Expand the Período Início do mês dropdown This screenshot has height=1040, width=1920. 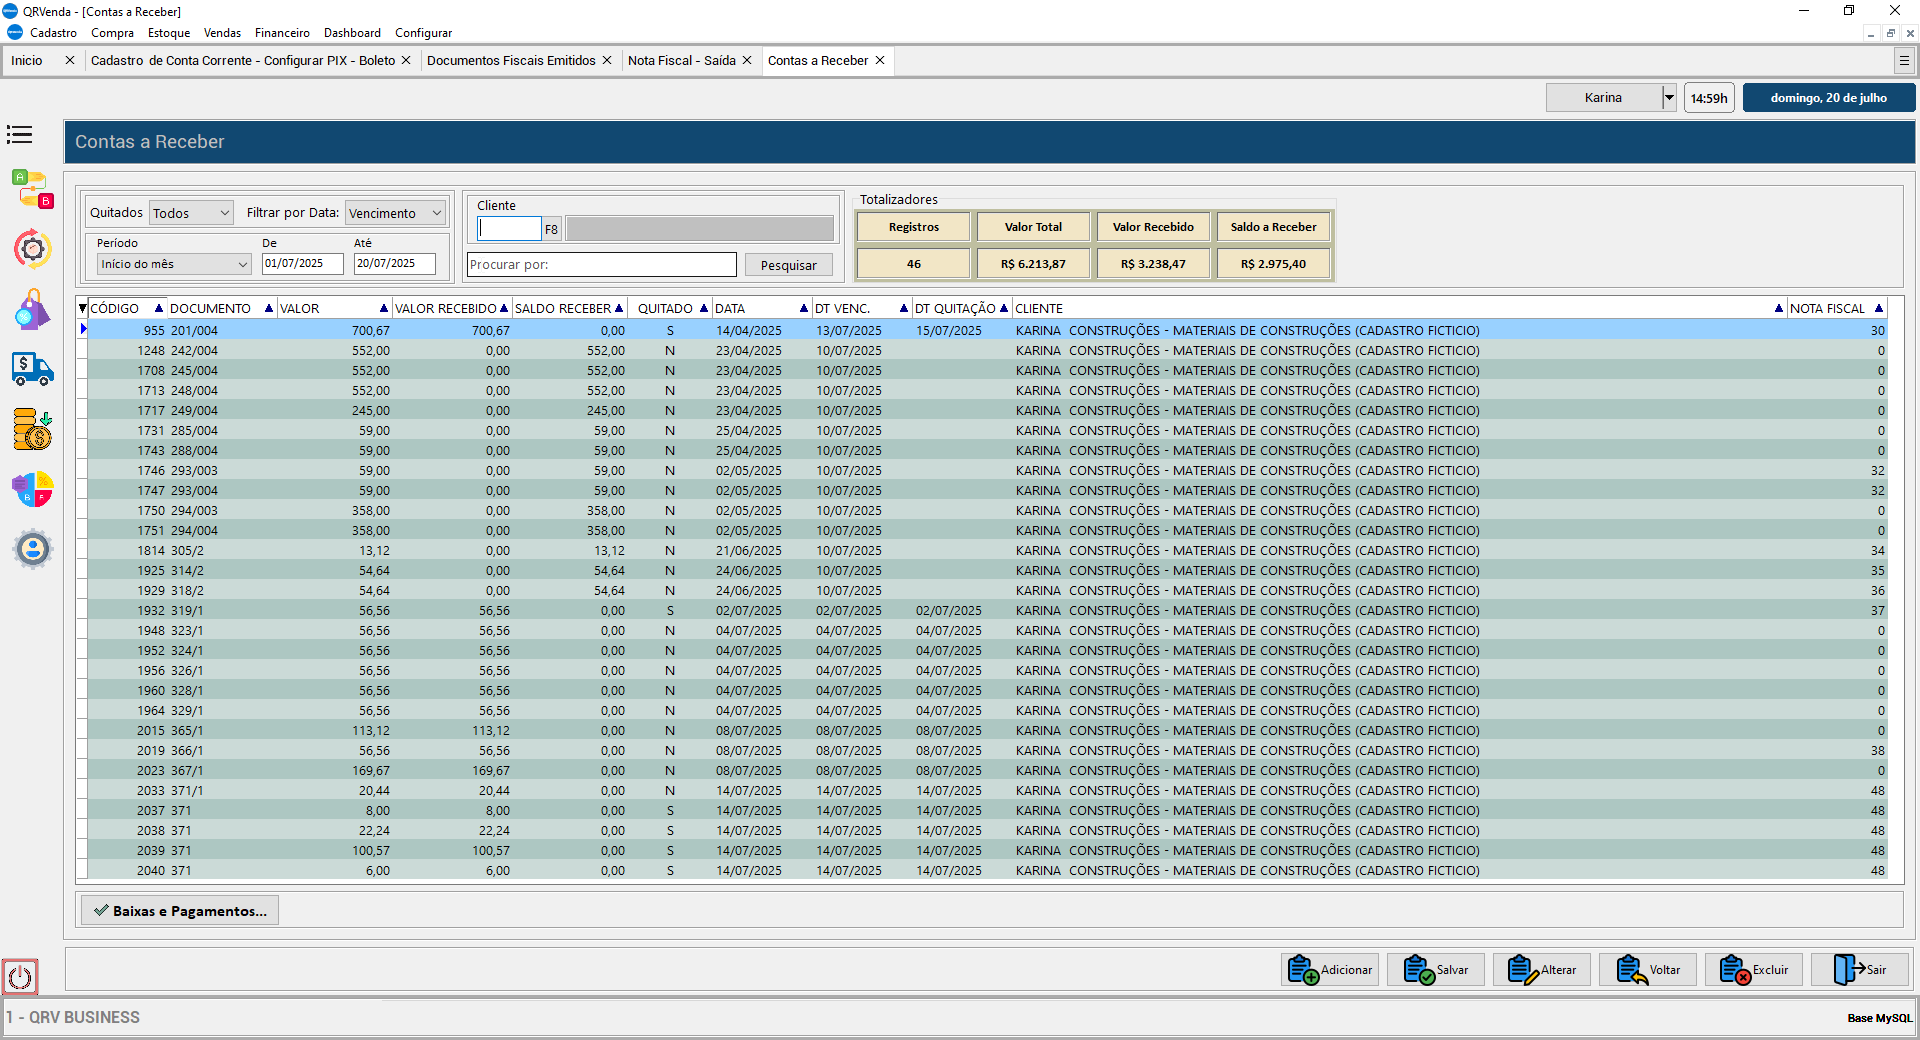point(173,264)
